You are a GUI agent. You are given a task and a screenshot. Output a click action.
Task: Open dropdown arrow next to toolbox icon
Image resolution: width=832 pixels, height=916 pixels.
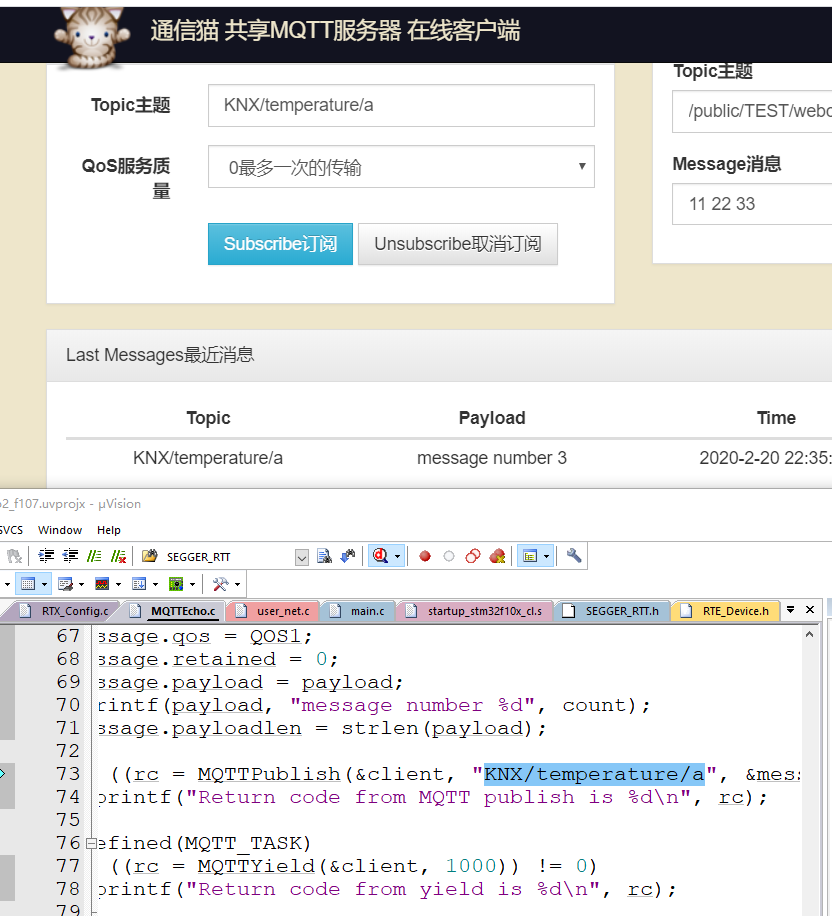[x=237, y=584]
